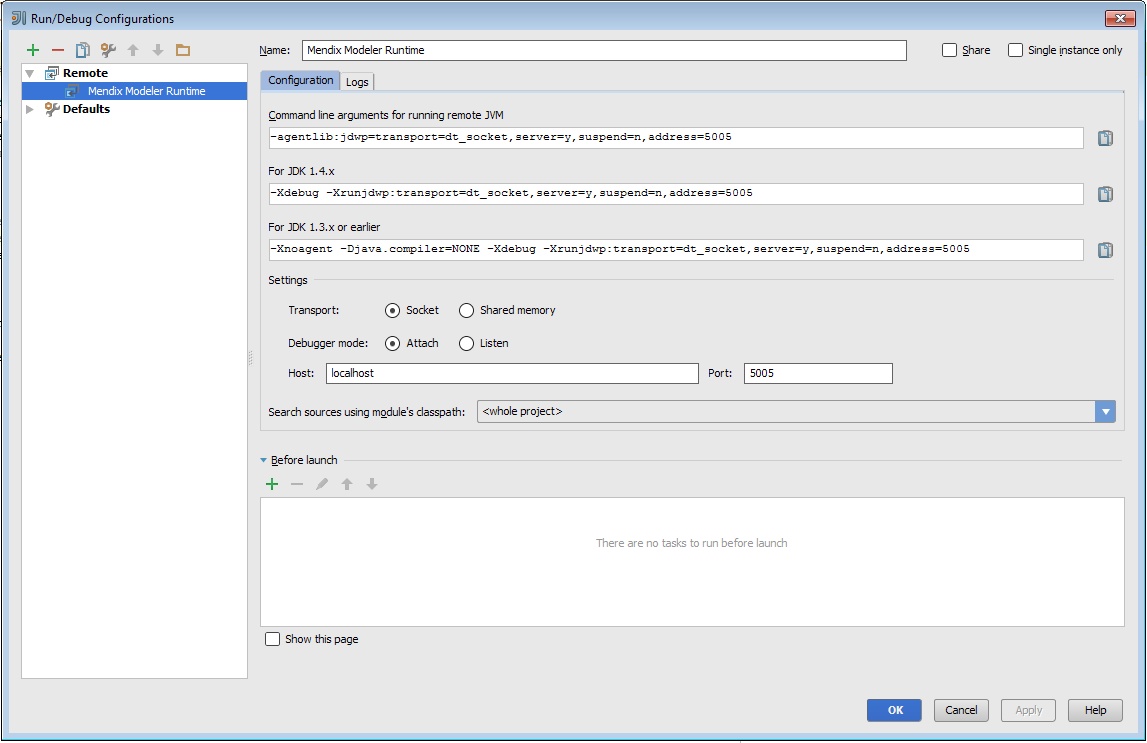This screenshot has width=1147, height=743.
Task: Create new configuration folder
Action: pyautogui.click(x=183, y=50)
